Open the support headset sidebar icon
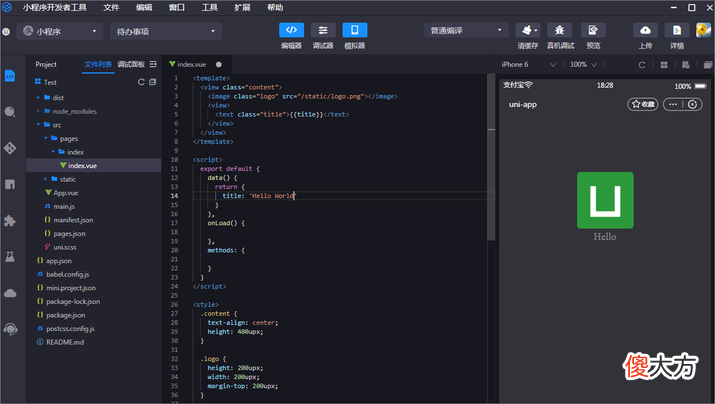Image resolution: width=715 pixels, height=404 pixels. (10, 329)
